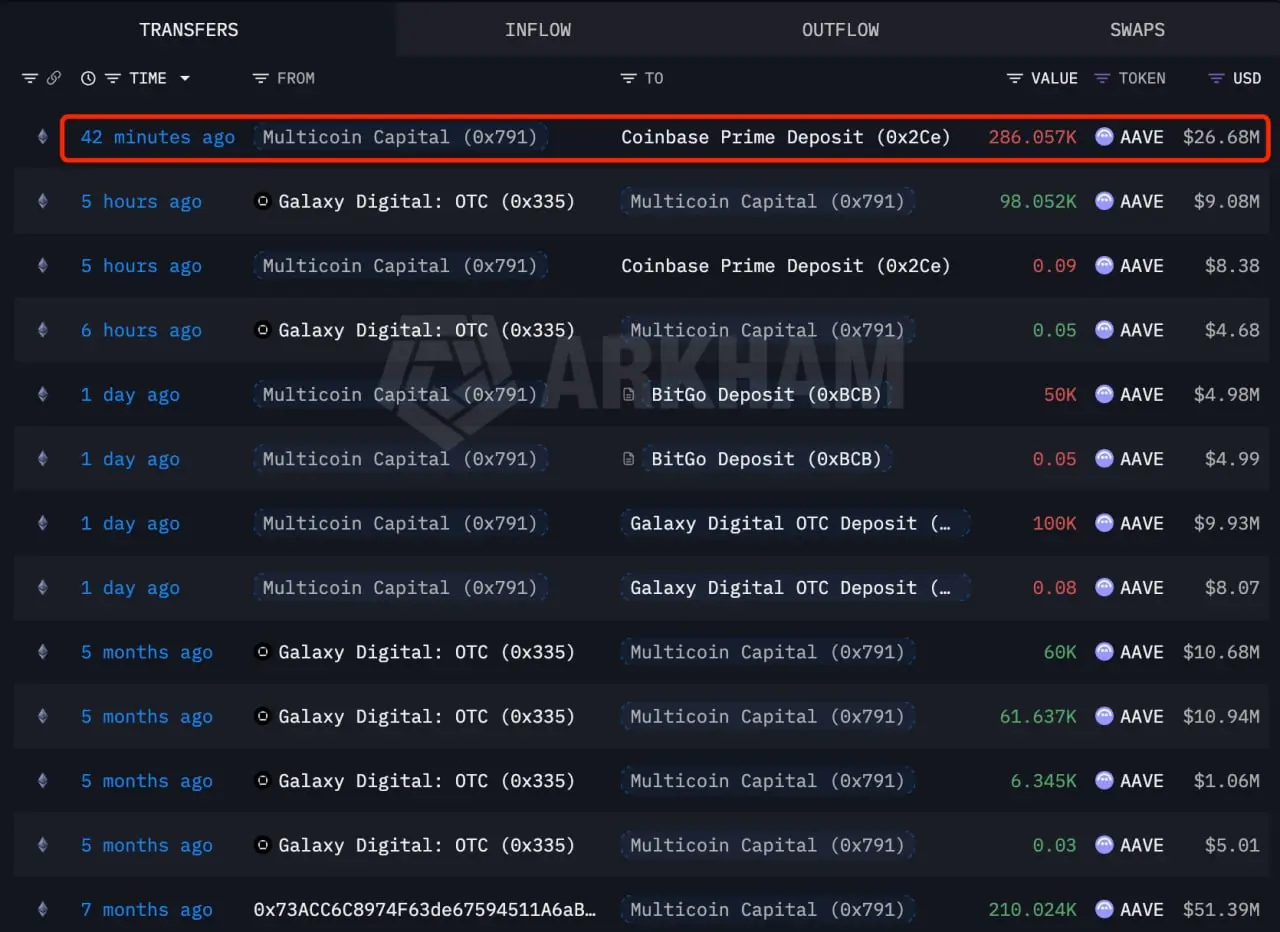Click the AAVE token icon on the $26.68M row
Viewport: 1280px width, 932px height.
[1104, 137]
